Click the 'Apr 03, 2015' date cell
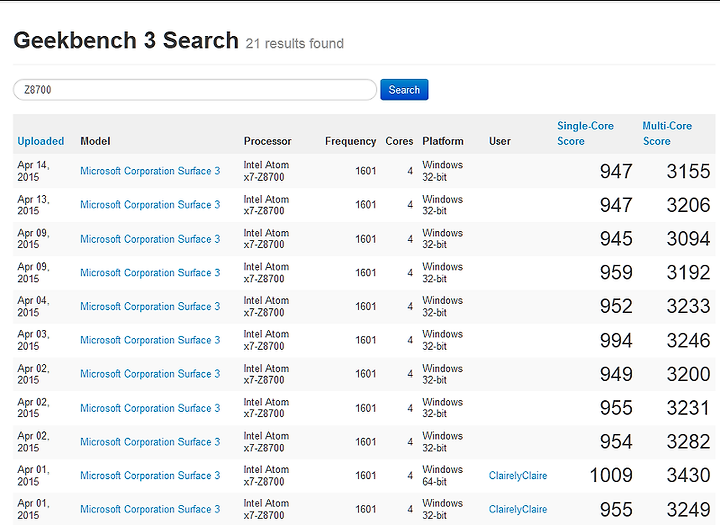Image resolution: width=720 pixels, height=525 pixels. [33, 340]
